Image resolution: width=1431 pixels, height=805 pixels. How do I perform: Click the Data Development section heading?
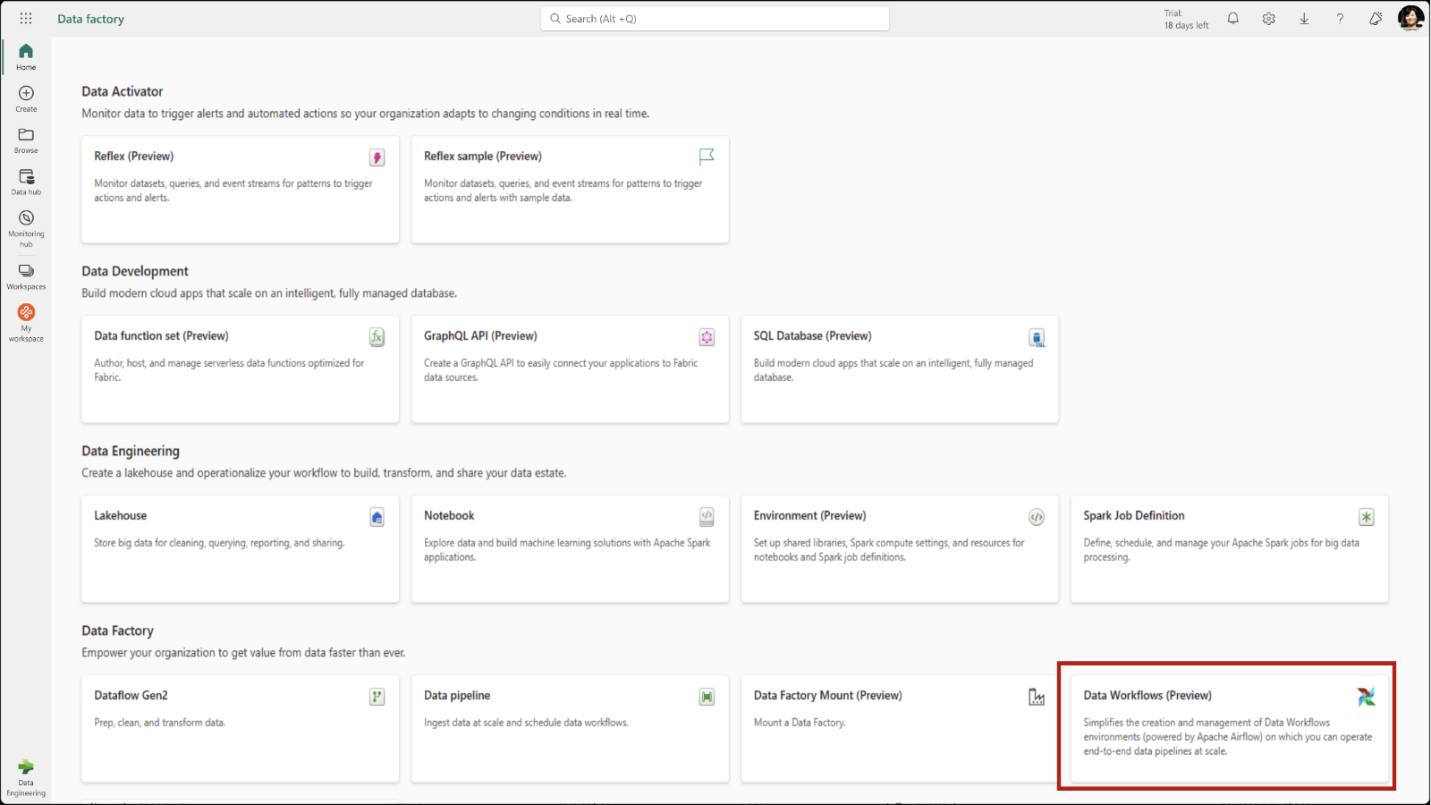135,271
